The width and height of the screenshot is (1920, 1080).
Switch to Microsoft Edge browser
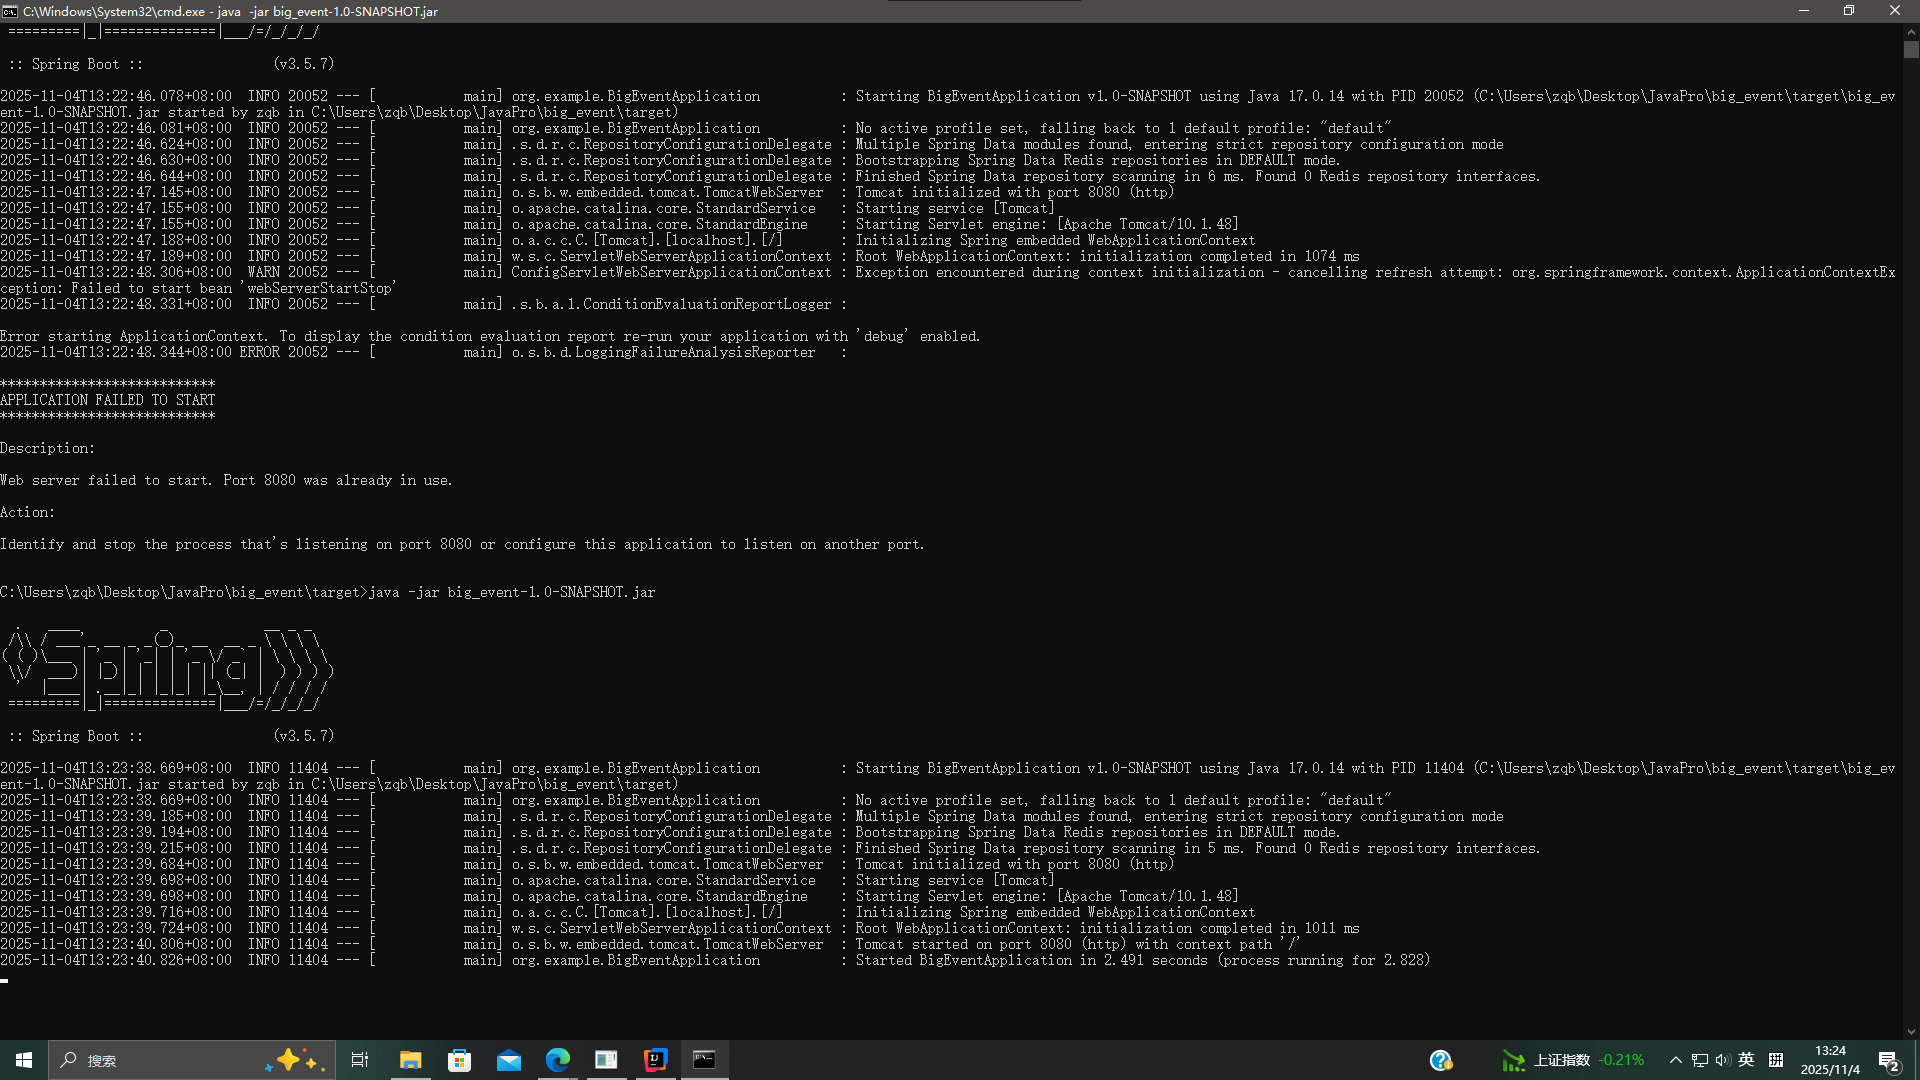[557, 1060]
